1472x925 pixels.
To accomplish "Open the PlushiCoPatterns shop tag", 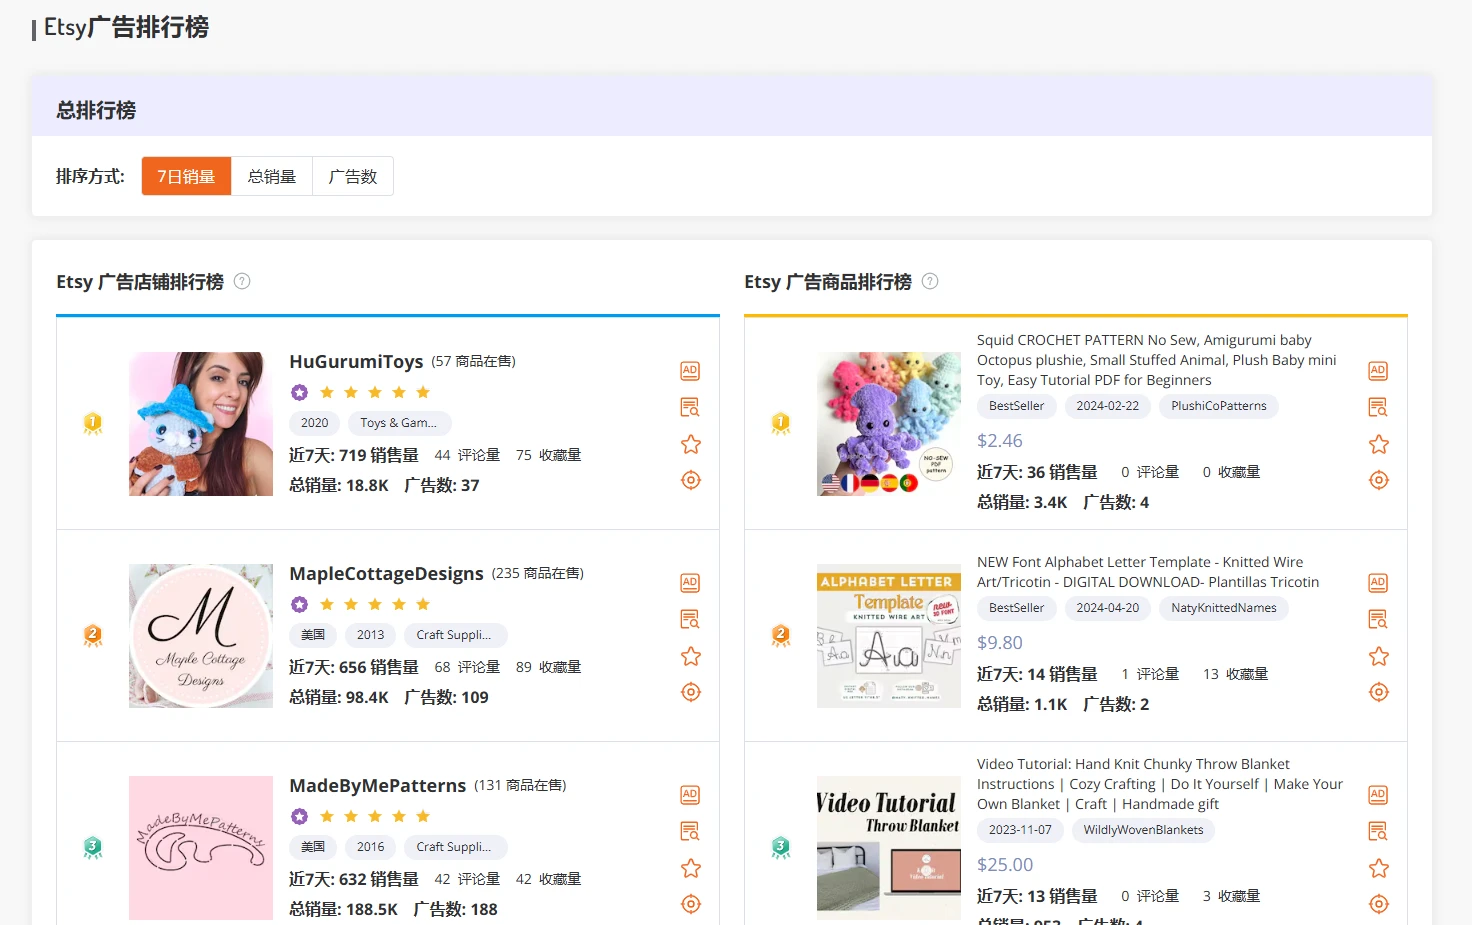I will (x=1218, y=406).
